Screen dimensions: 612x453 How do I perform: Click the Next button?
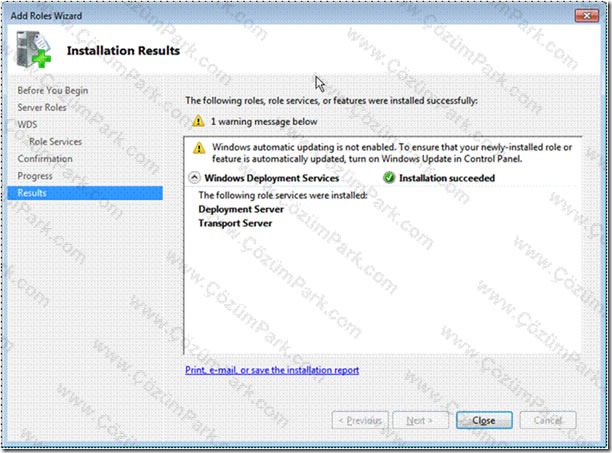point(420,421)
